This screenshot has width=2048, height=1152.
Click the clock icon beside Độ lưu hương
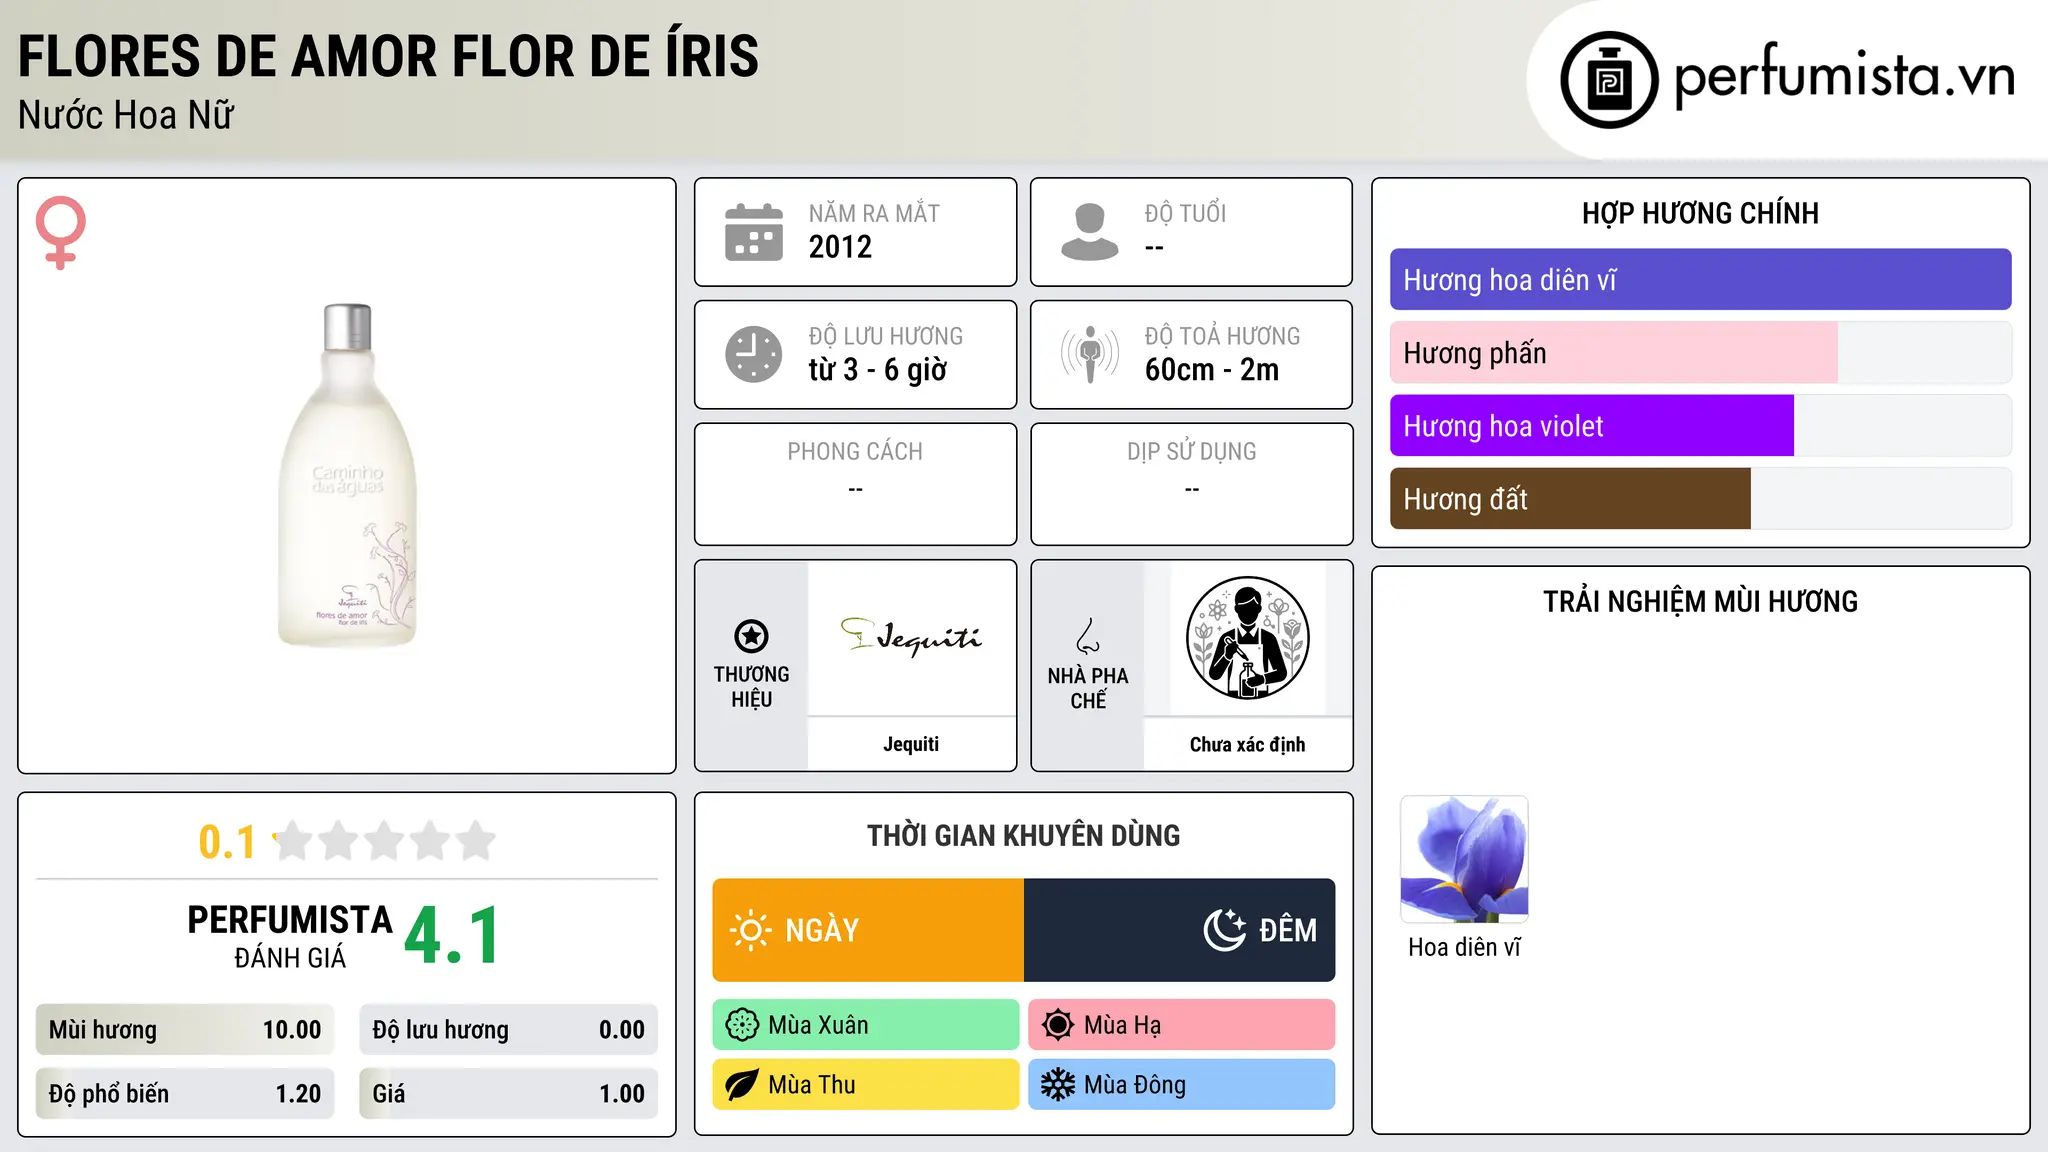(x=754, y=354)
